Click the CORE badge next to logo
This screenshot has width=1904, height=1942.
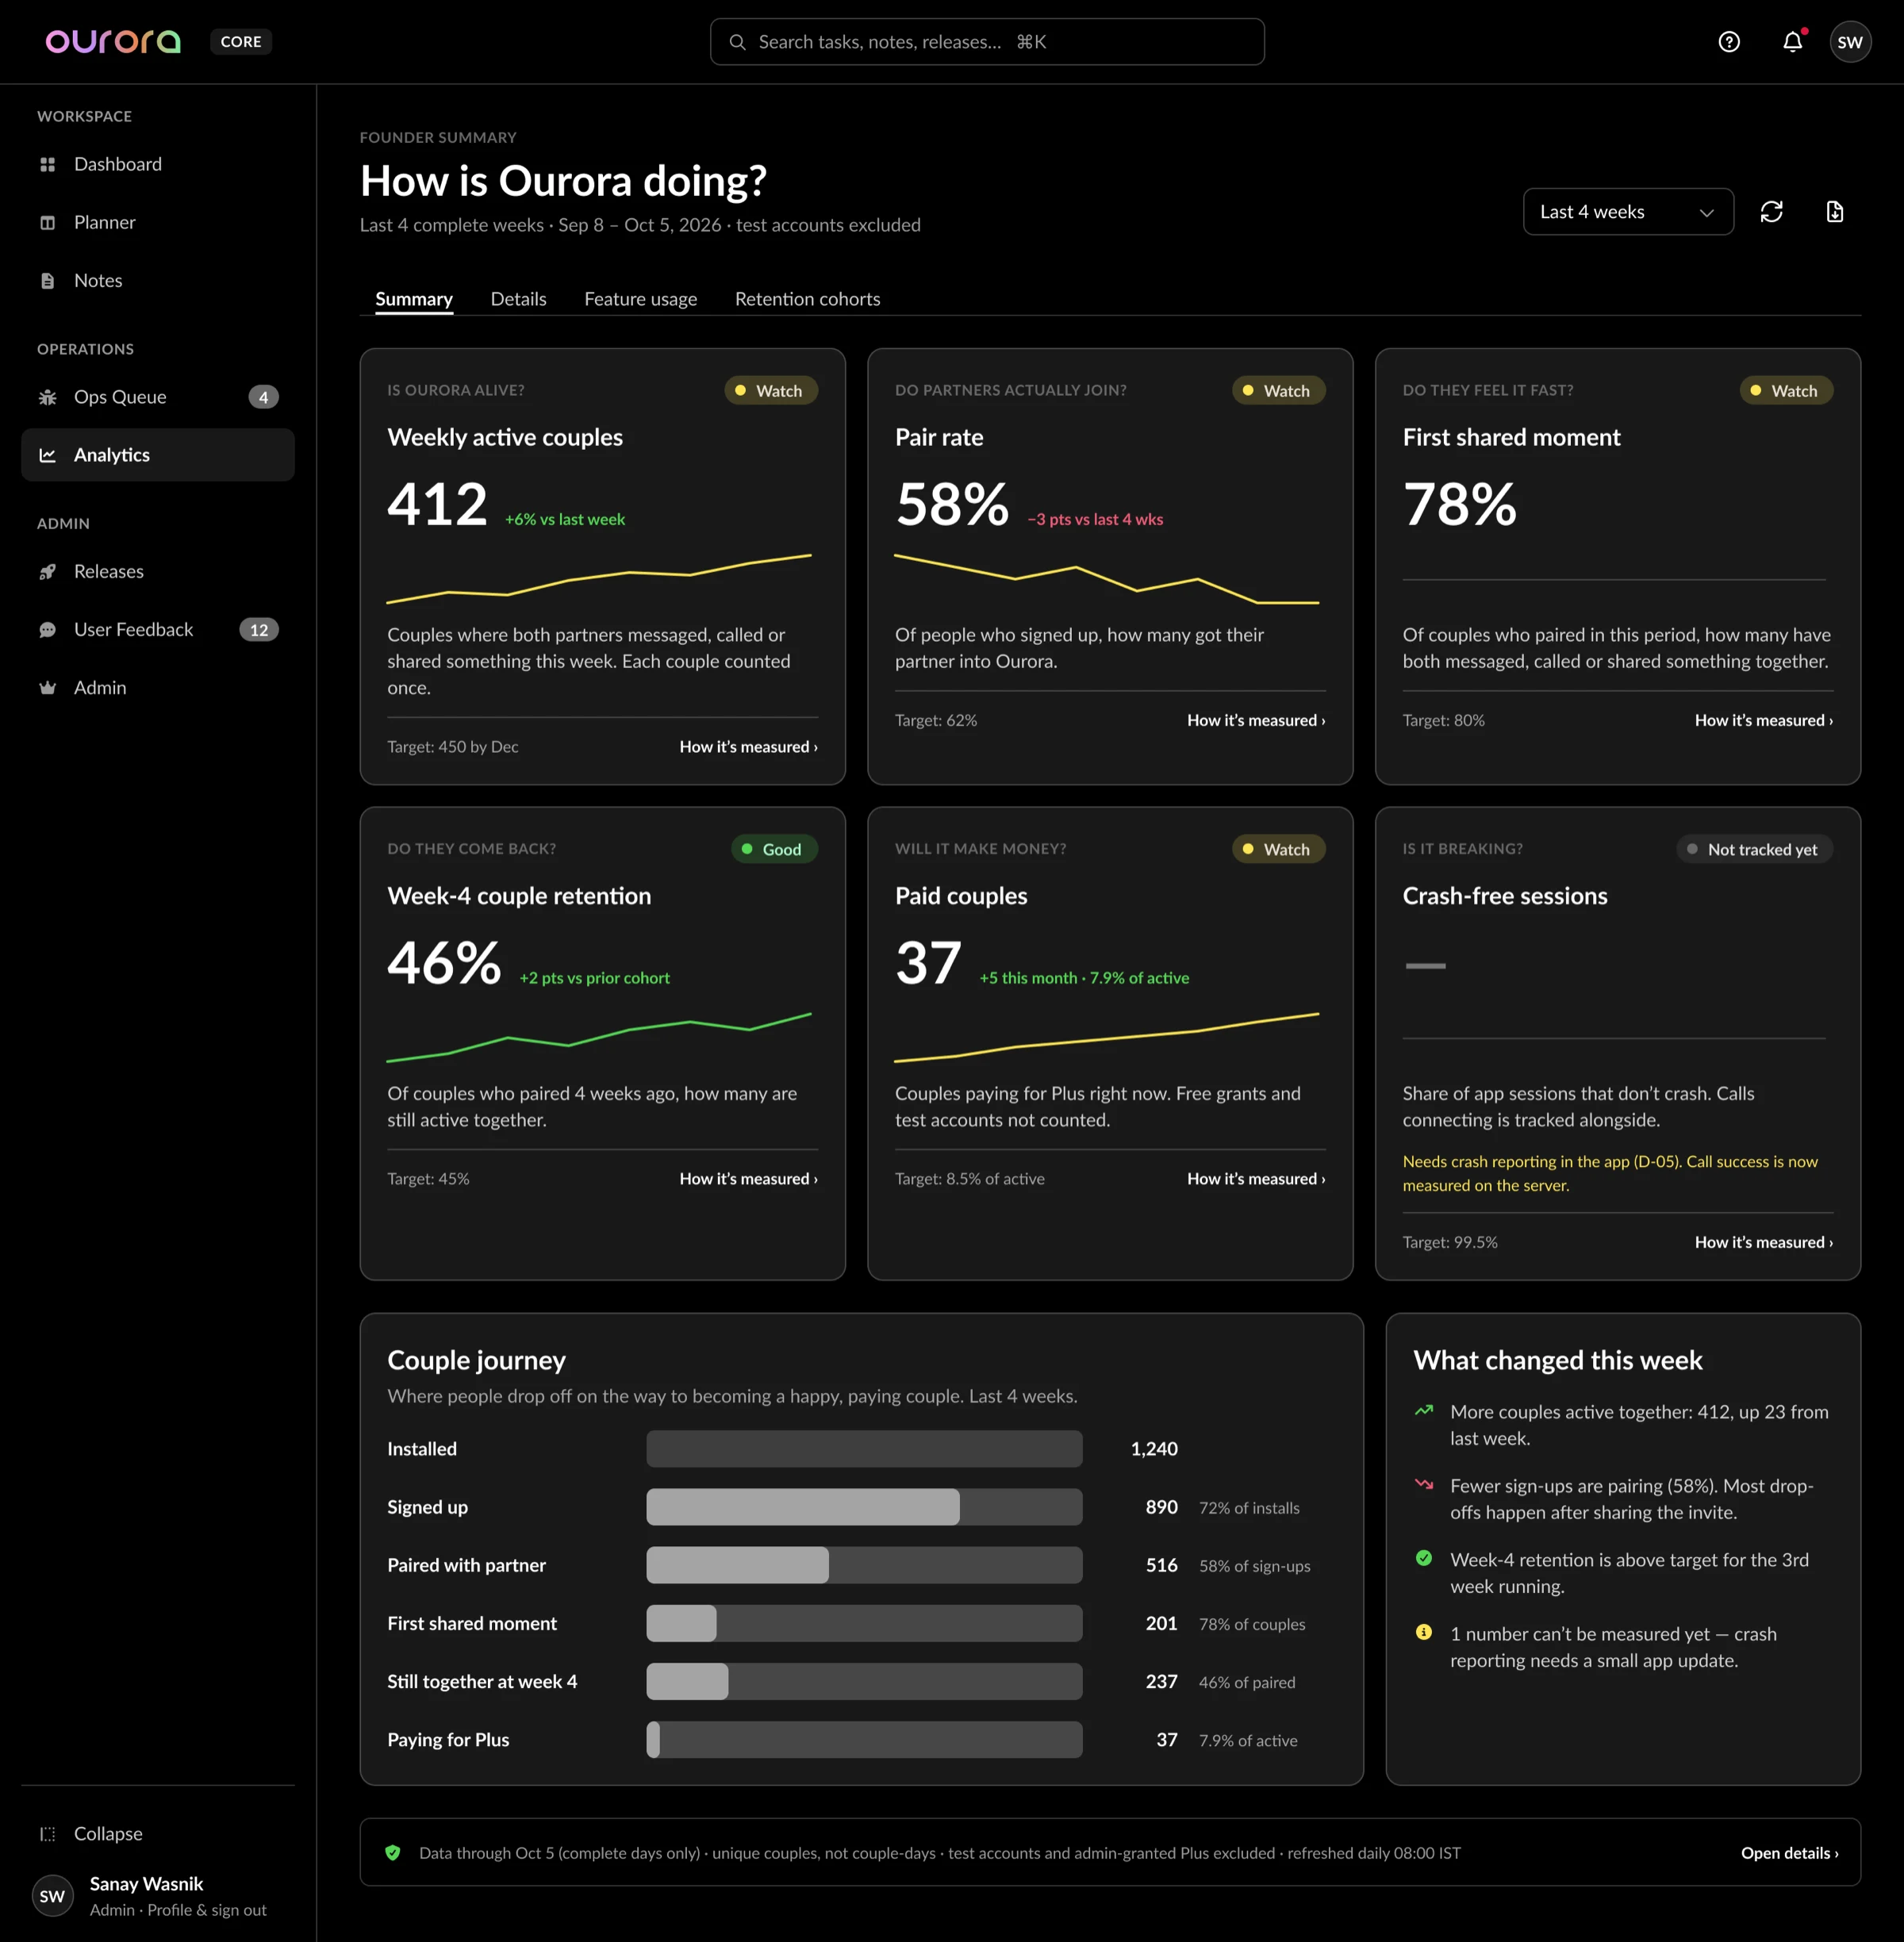(x=241, y=42)
